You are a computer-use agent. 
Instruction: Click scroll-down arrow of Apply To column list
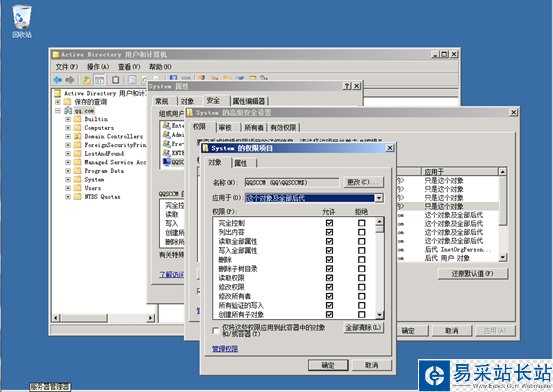point(503,258)
